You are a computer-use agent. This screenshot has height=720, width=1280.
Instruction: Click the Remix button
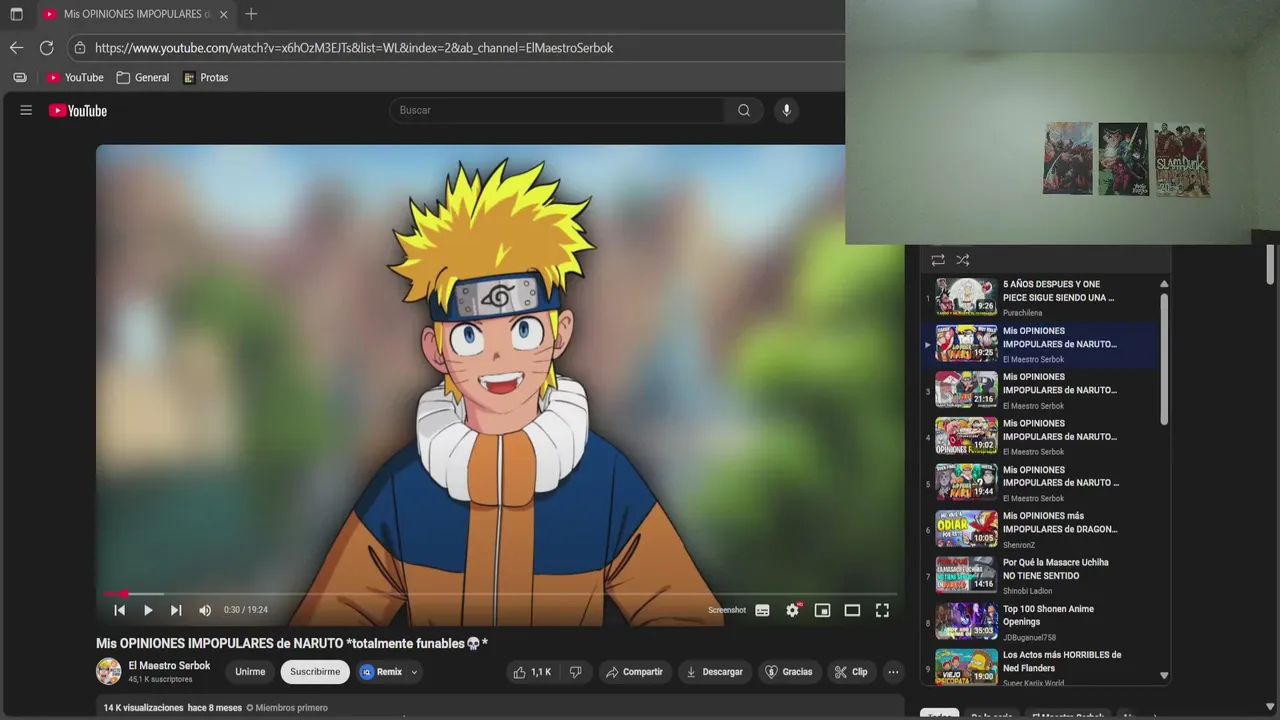(x=381, y=672)
